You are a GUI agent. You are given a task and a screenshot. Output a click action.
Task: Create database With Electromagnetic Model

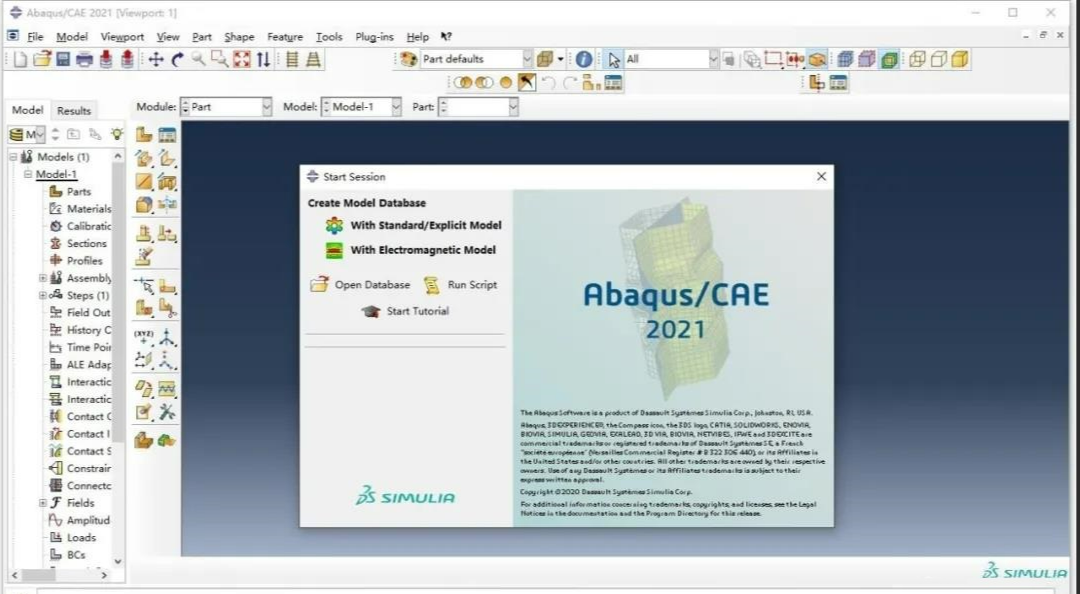[x=411, y=250]
